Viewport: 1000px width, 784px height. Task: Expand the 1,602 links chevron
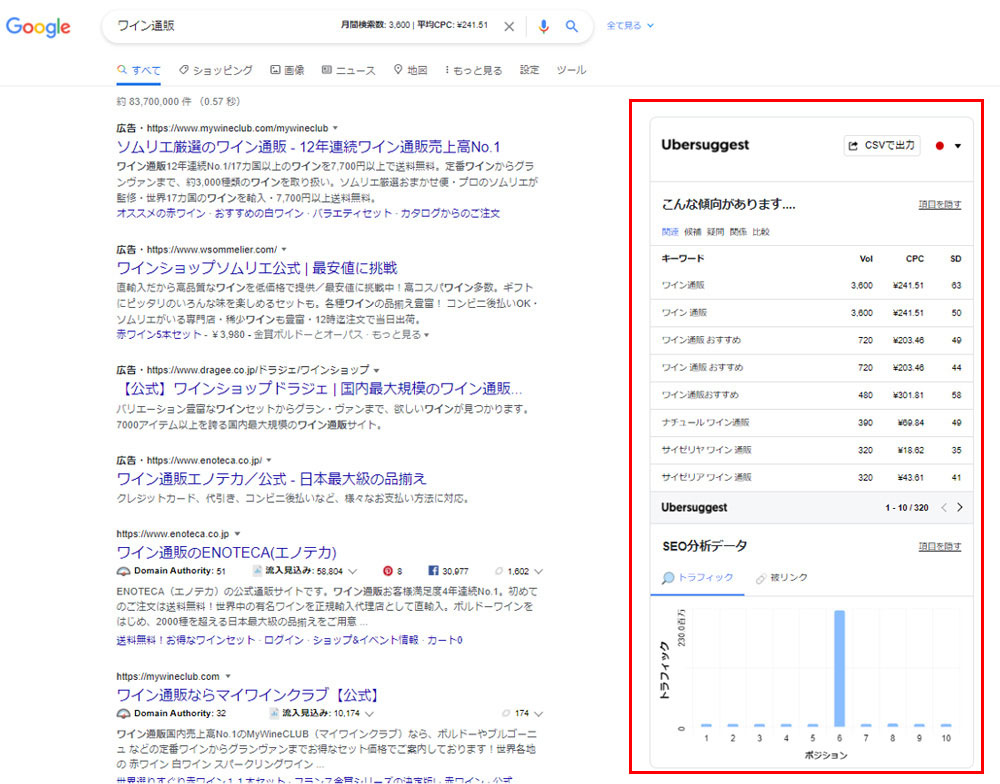539,571
